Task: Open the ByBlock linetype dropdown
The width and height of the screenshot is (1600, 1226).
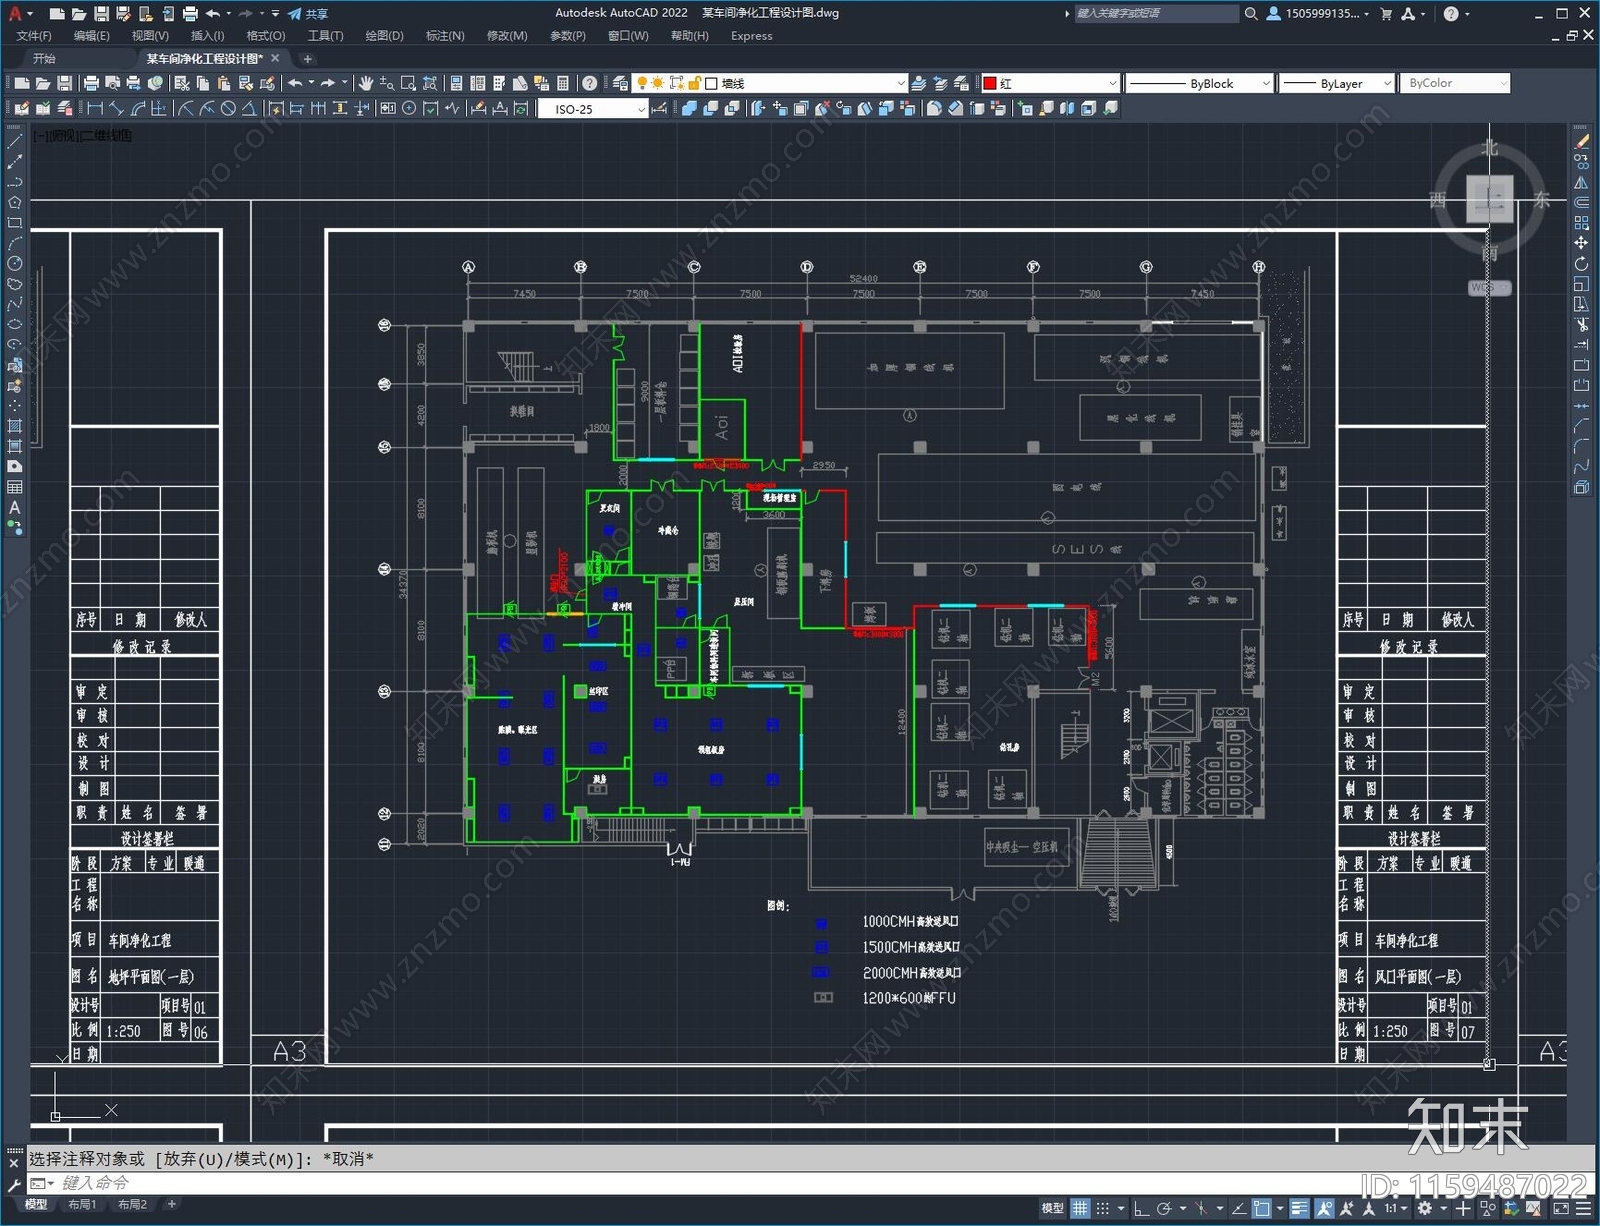Action: (x=1265, y=83)
